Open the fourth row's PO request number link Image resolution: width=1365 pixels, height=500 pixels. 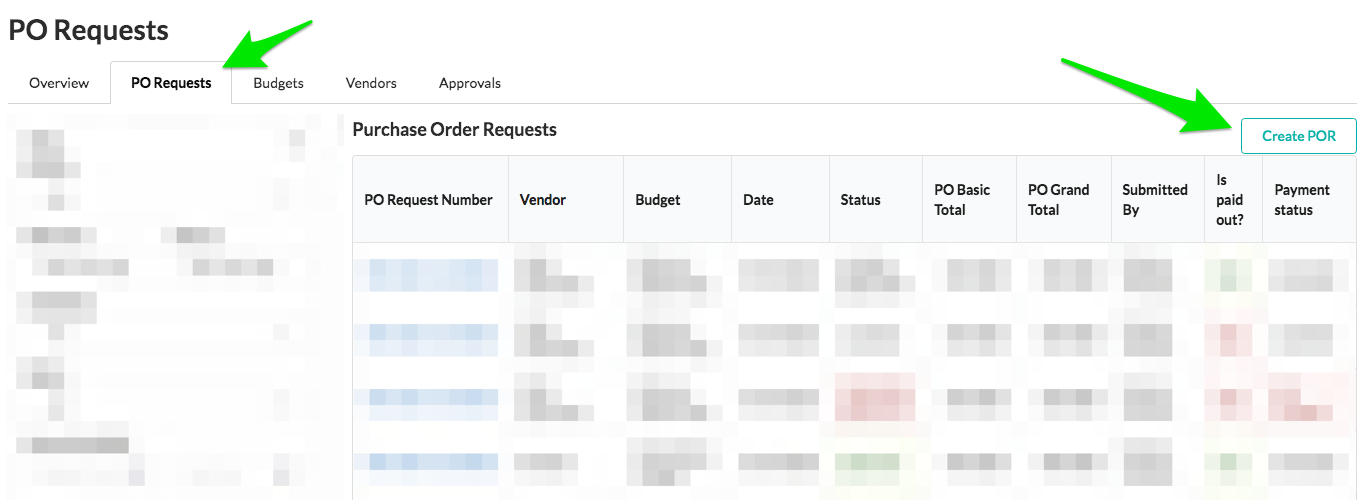point(433,462)
